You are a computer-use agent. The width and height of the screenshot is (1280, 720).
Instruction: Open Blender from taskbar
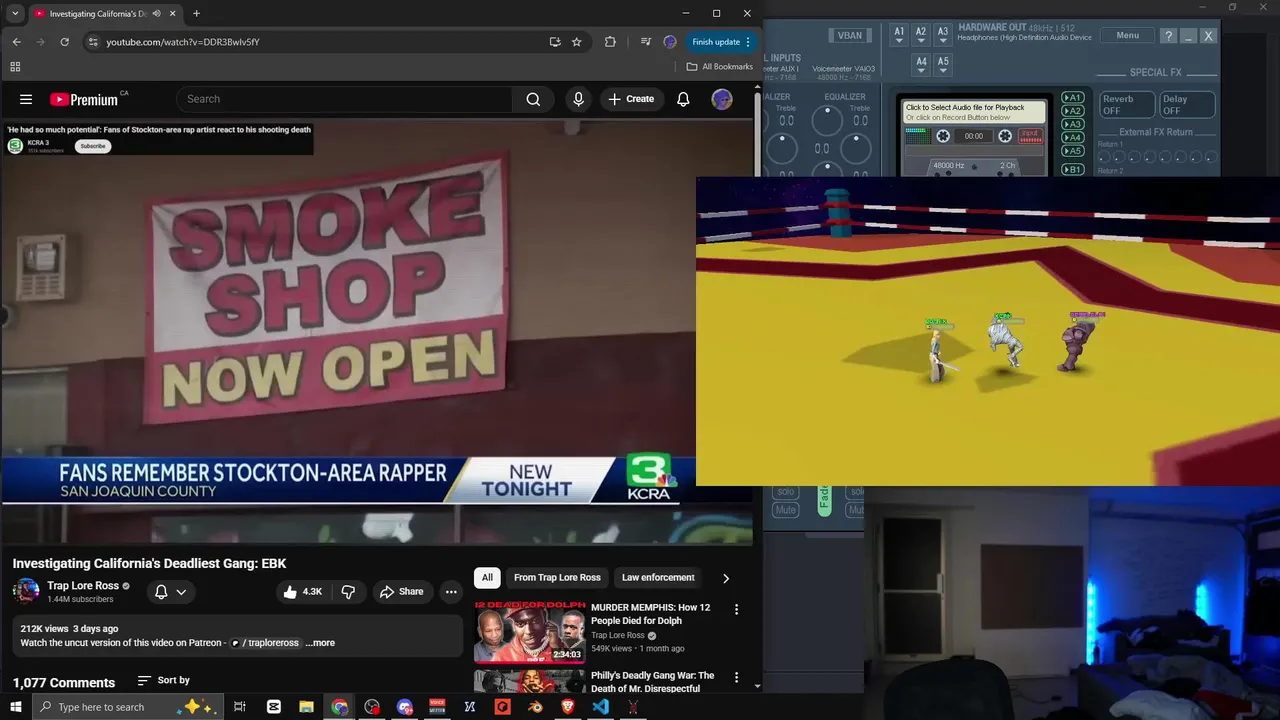click(x=535, y=707)
